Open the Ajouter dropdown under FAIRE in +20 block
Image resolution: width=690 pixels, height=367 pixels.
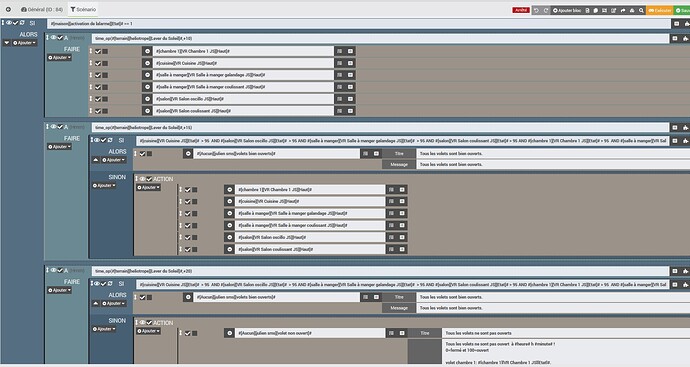pyautogui.click(x=59, y=290)
